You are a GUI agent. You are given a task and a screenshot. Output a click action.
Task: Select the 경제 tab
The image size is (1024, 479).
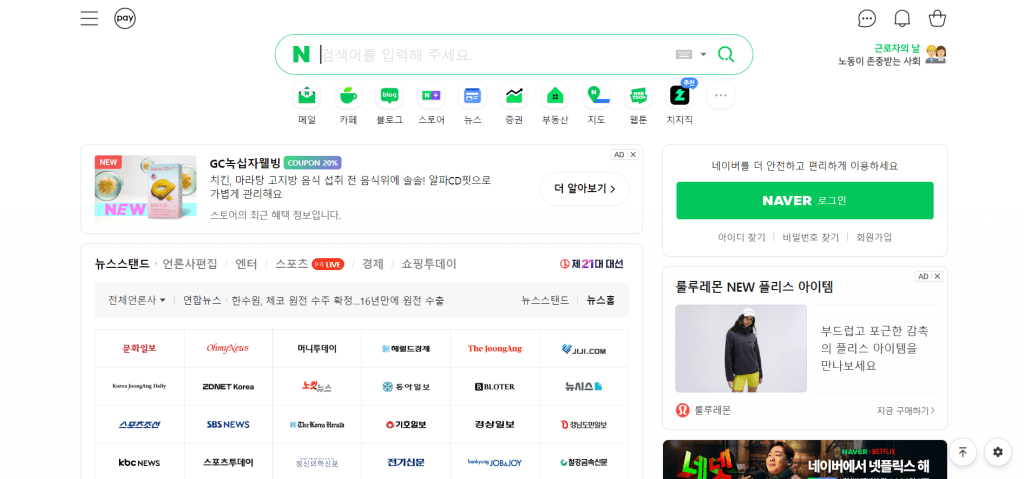373,264
